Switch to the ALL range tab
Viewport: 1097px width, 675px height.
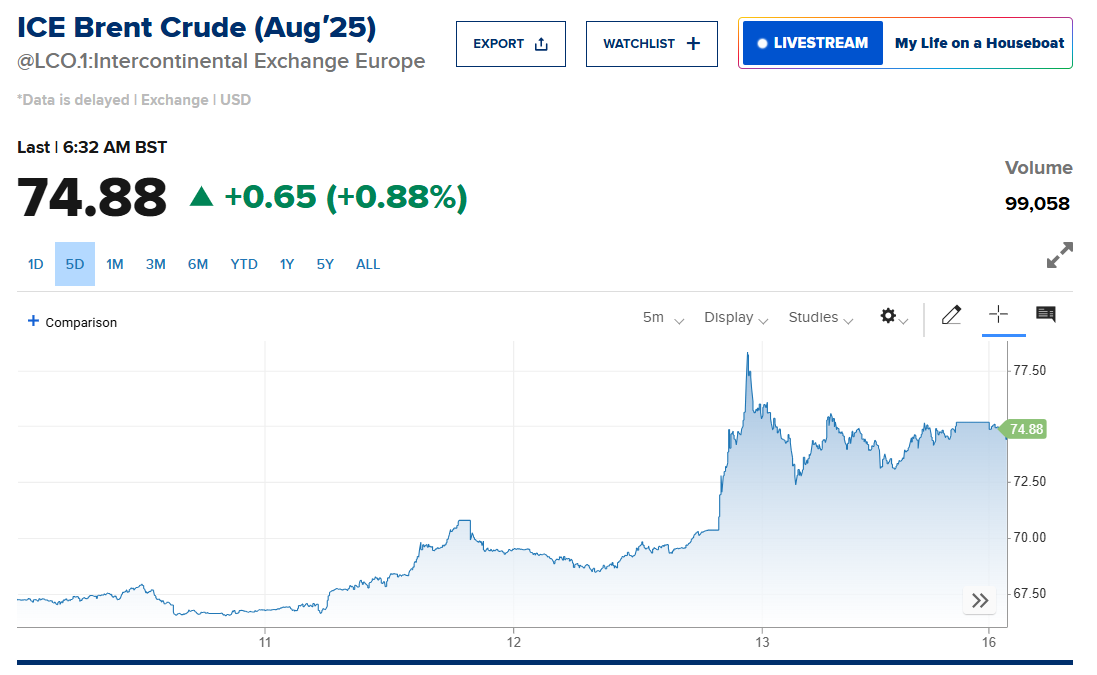[x=368, y=264]
